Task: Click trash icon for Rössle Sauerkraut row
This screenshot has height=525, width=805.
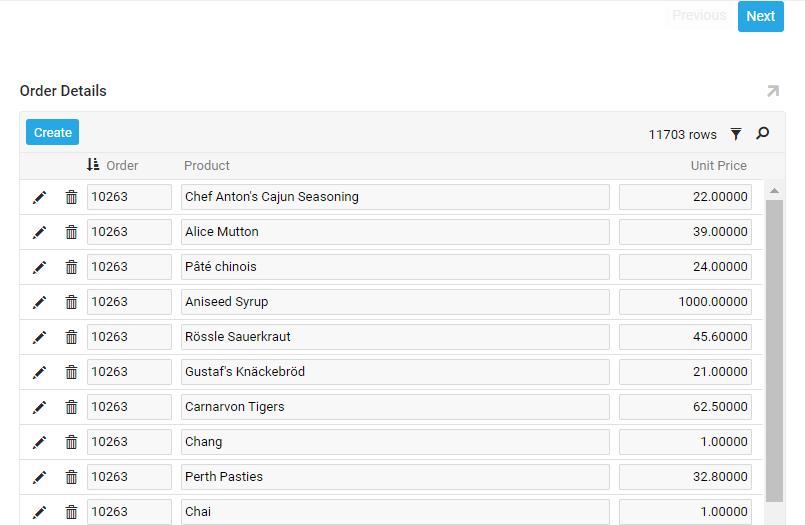Action: pos(71,337)
